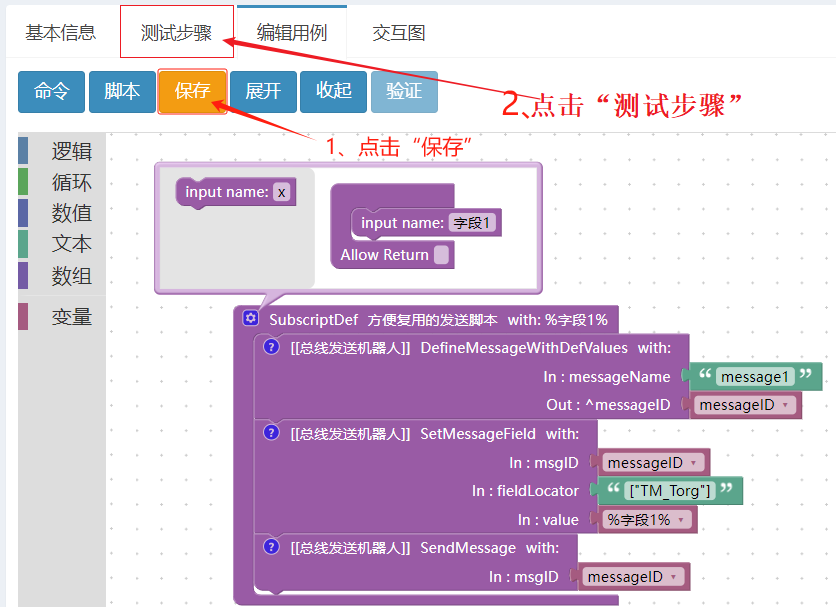Click help icon on SetMessageField block
The image size is (836, 607).
coord(271,433)
